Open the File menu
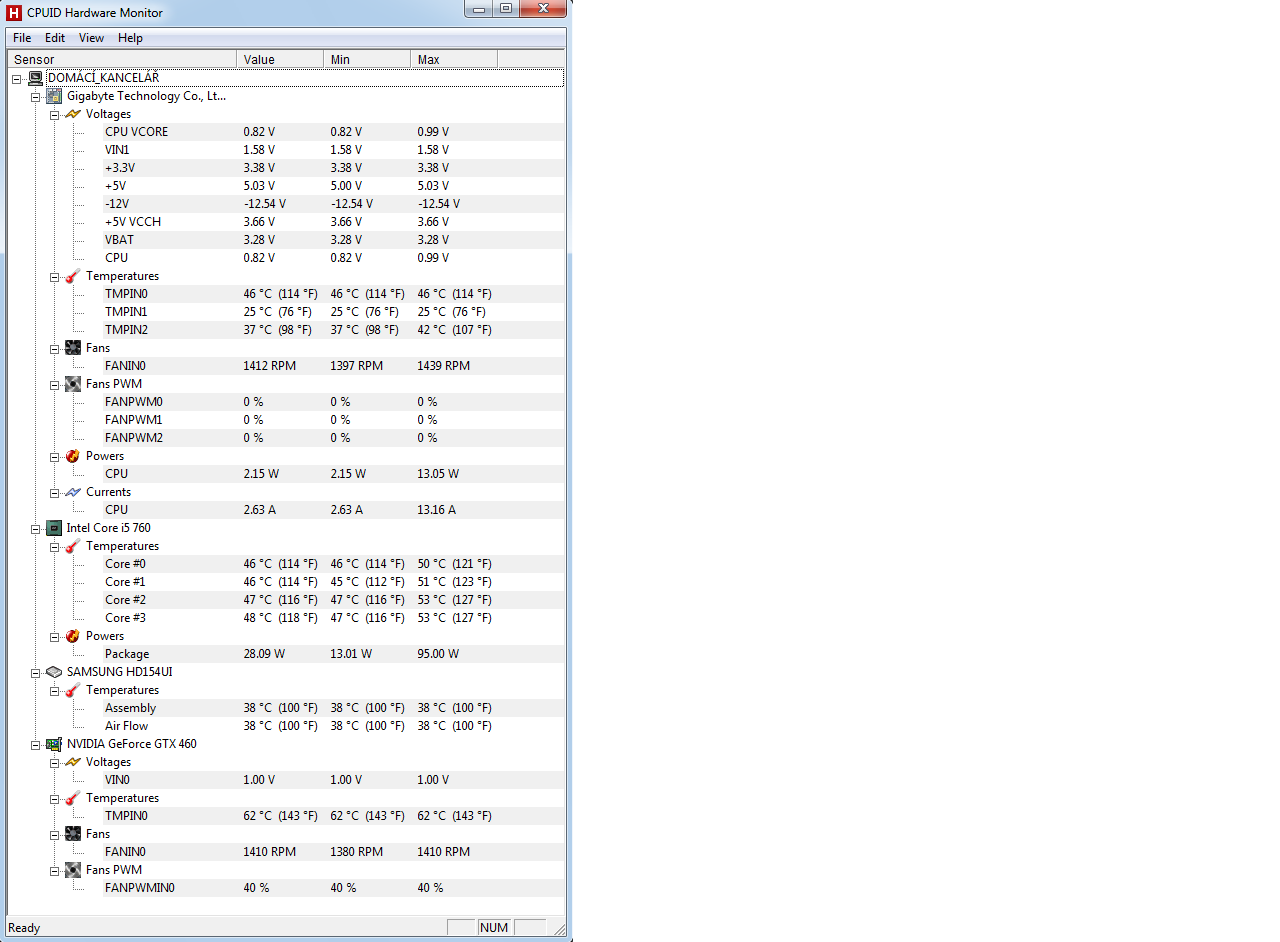Viewport: 1280px width, 942px height. point(22,38)
